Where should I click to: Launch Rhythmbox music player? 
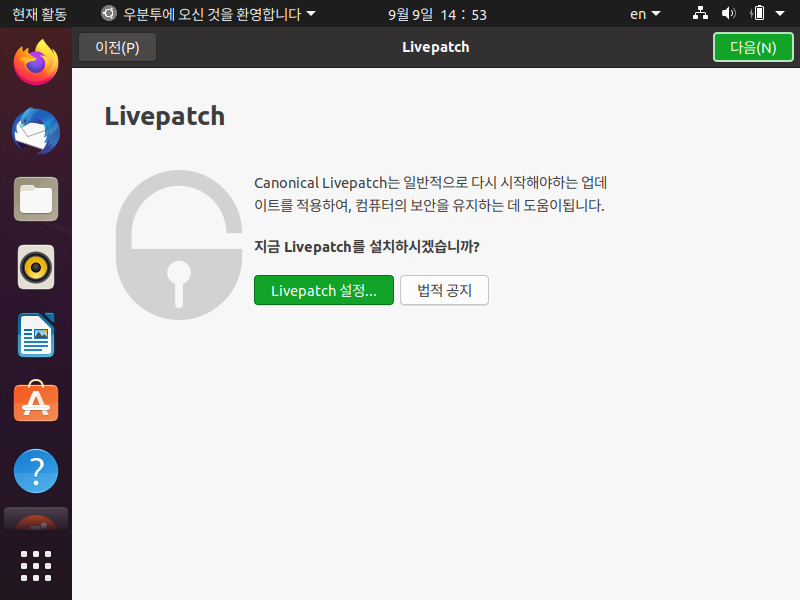(x=36, y=267)
